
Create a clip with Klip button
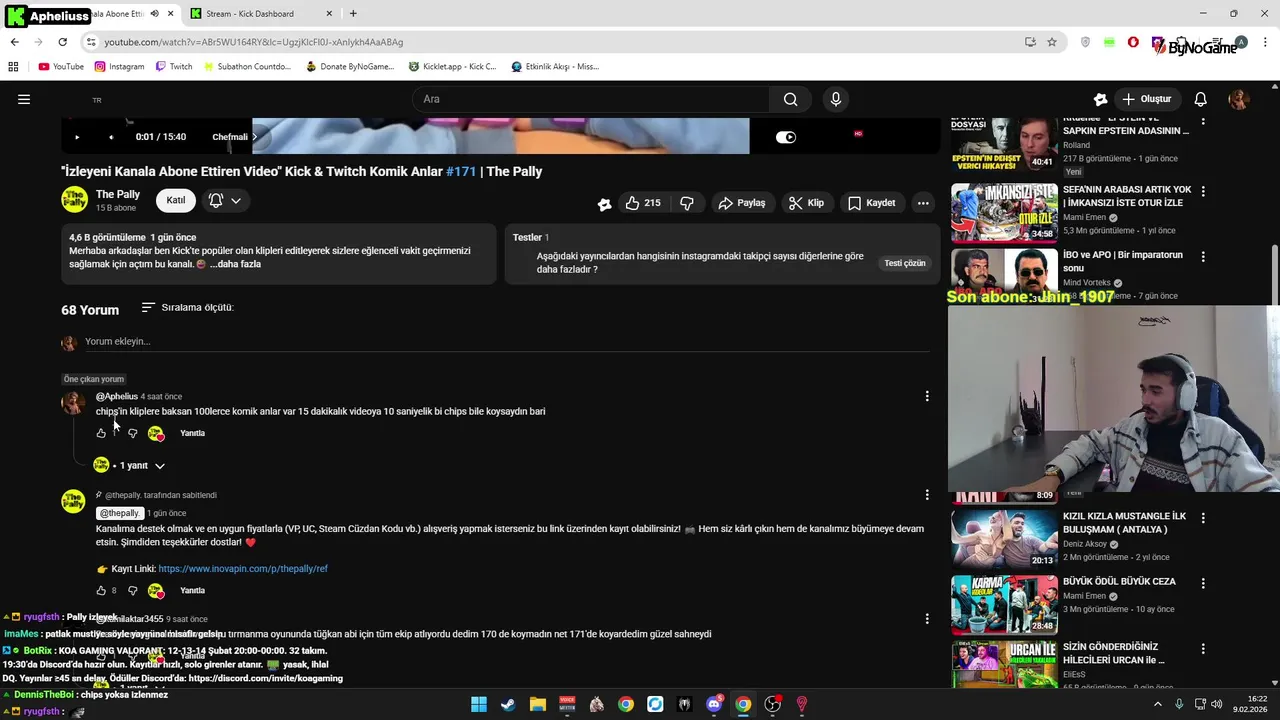pyautogui.click(x=806, y=203)
